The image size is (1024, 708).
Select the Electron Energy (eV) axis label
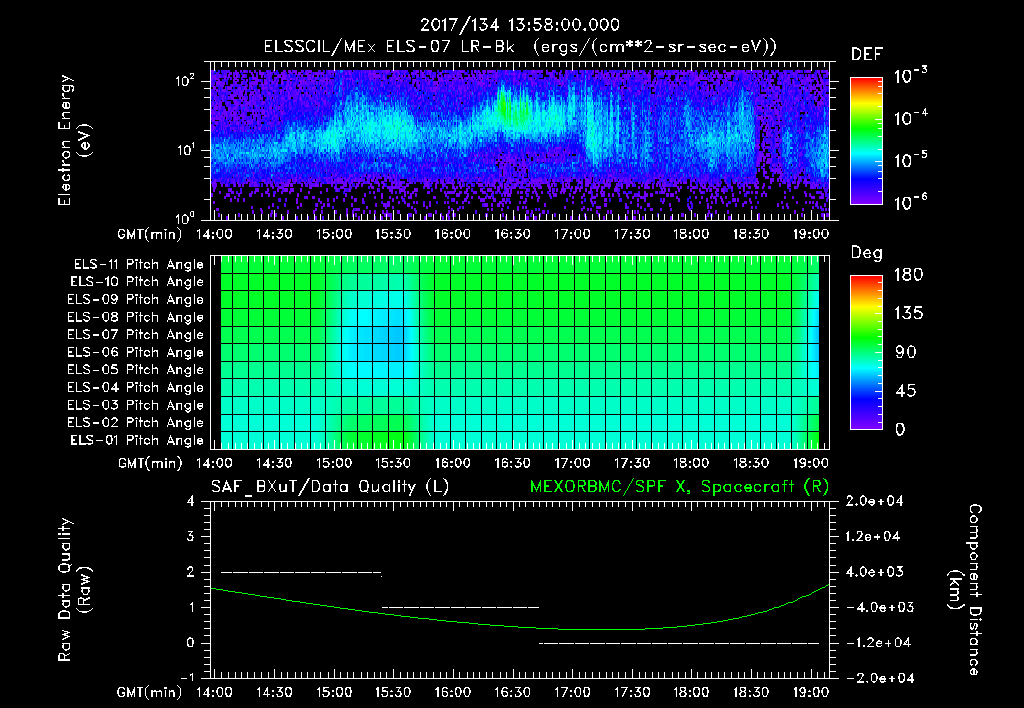(74, 140)
